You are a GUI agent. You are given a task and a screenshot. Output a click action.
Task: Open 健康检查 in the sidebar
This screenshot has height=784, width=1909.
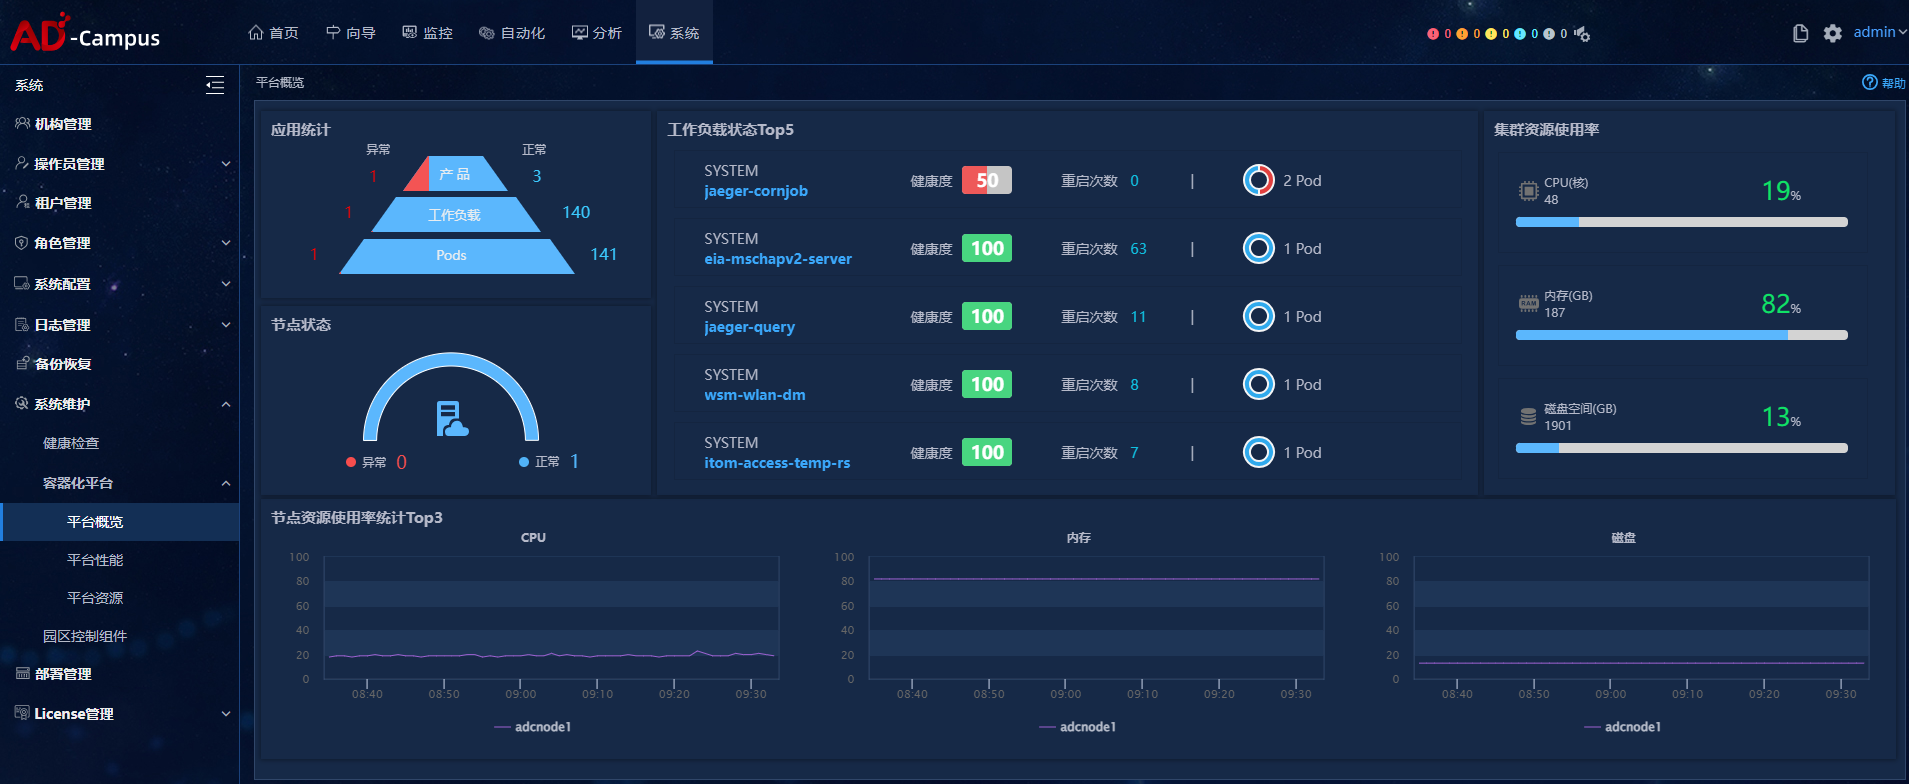pyautogui.click(x=71, y=443)
